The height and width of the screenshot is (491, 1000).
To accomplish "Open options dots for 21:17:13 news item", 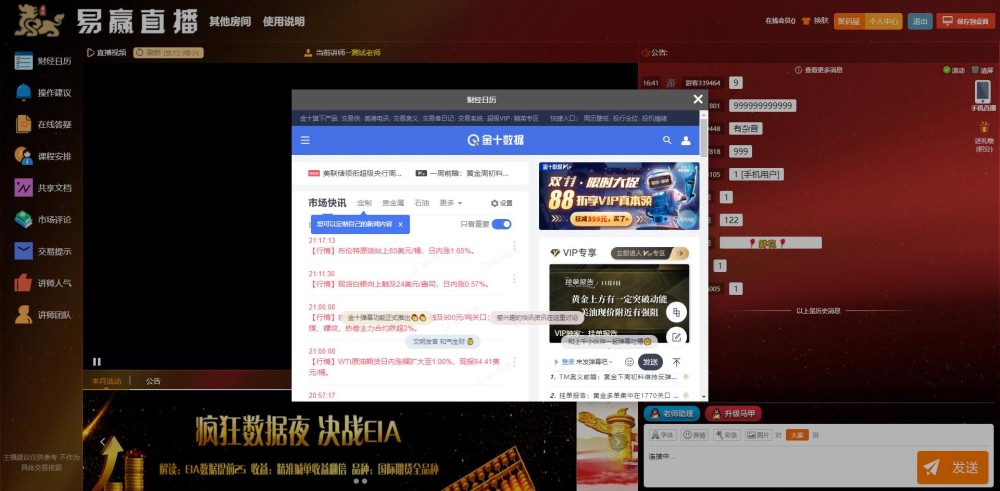I will point(514,246).
